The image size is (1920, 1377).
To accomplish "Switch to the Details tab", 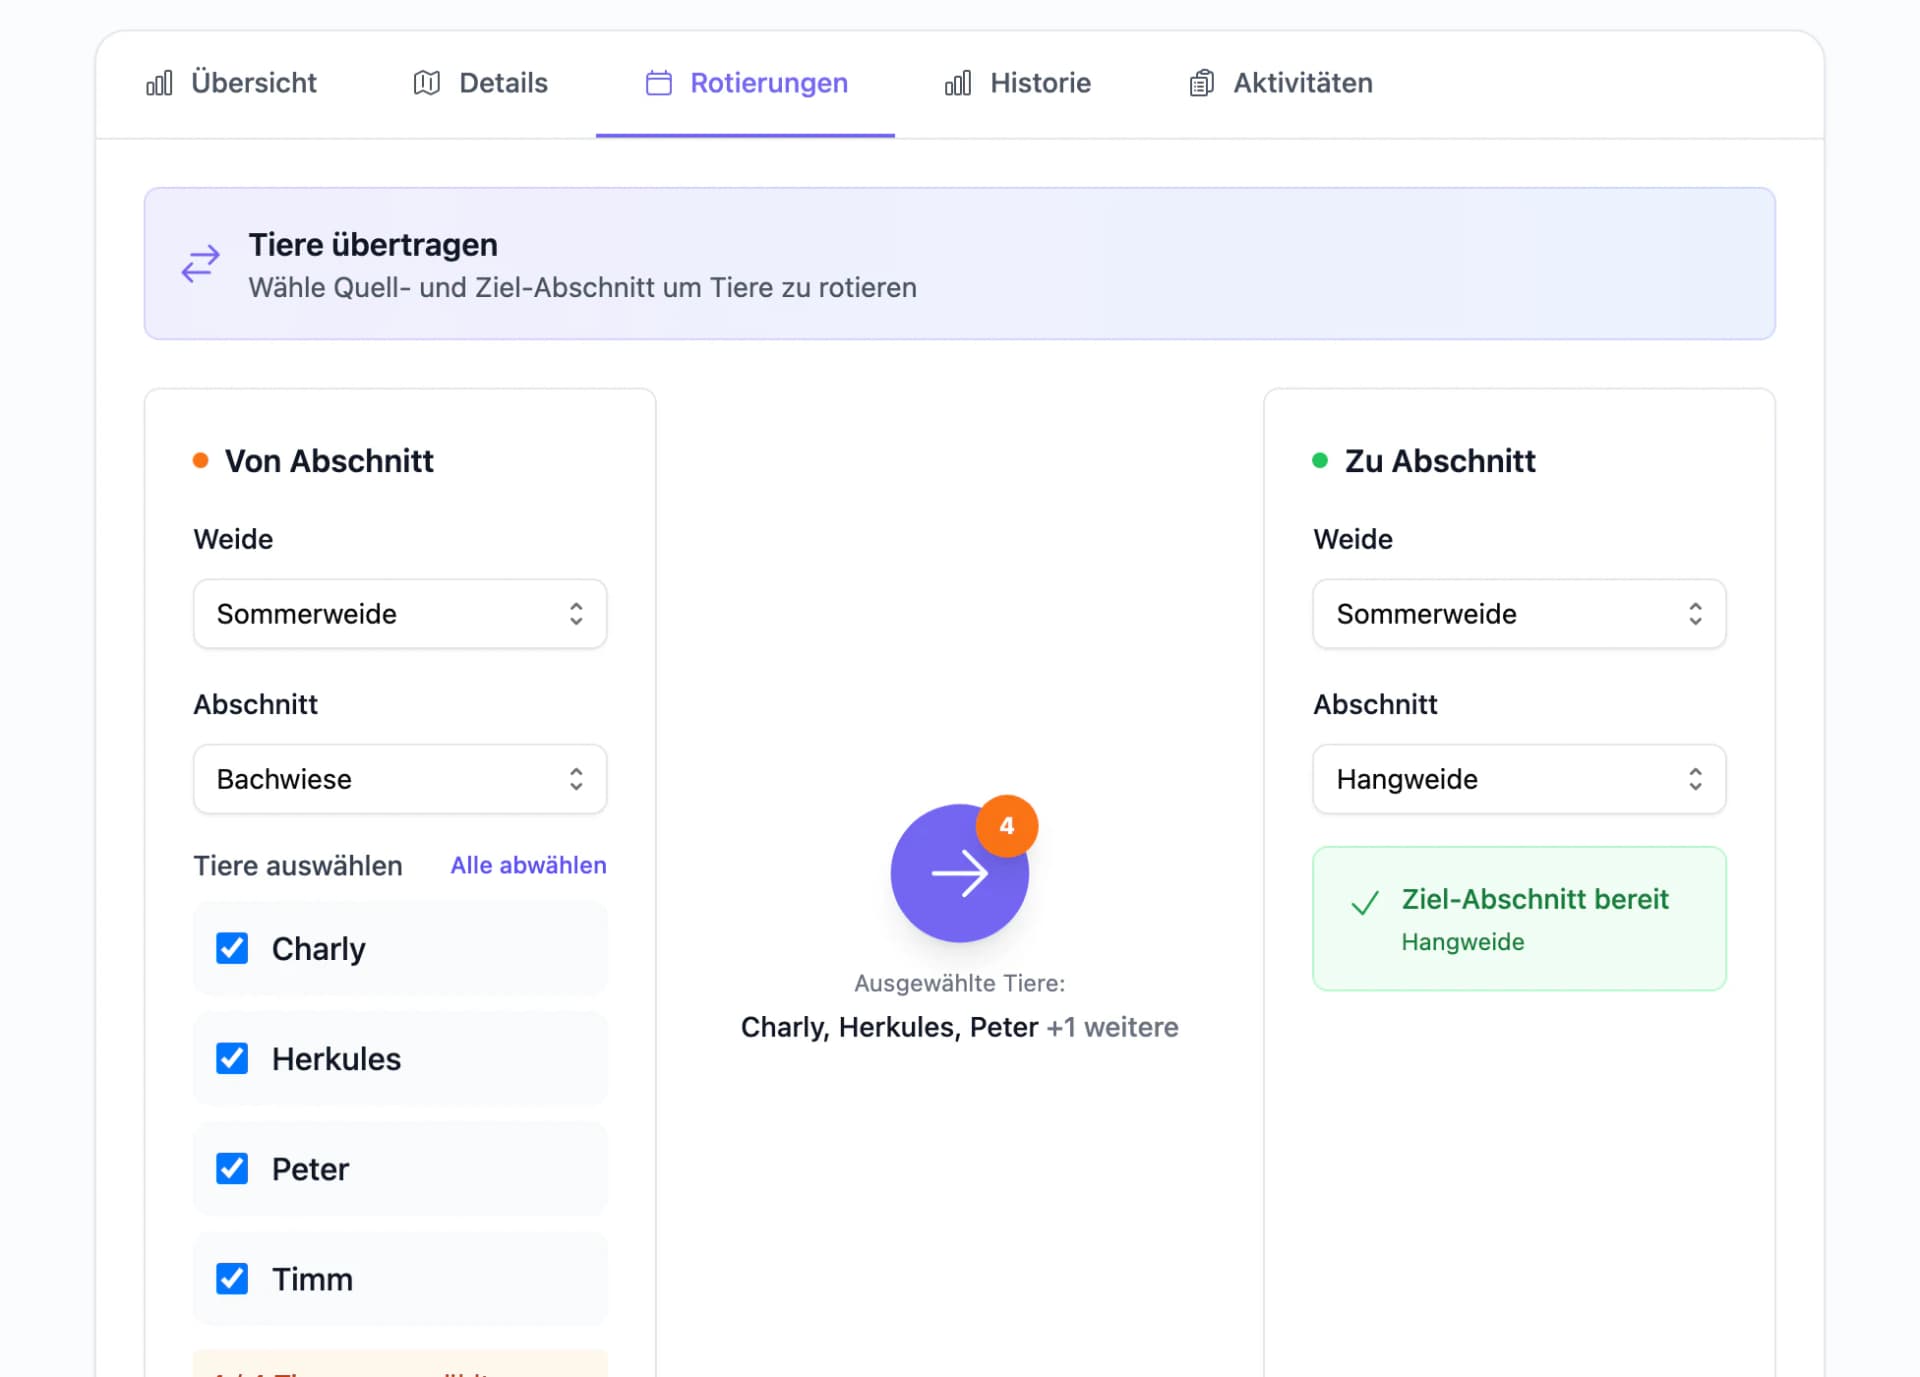I will click(x=481, y=83).
